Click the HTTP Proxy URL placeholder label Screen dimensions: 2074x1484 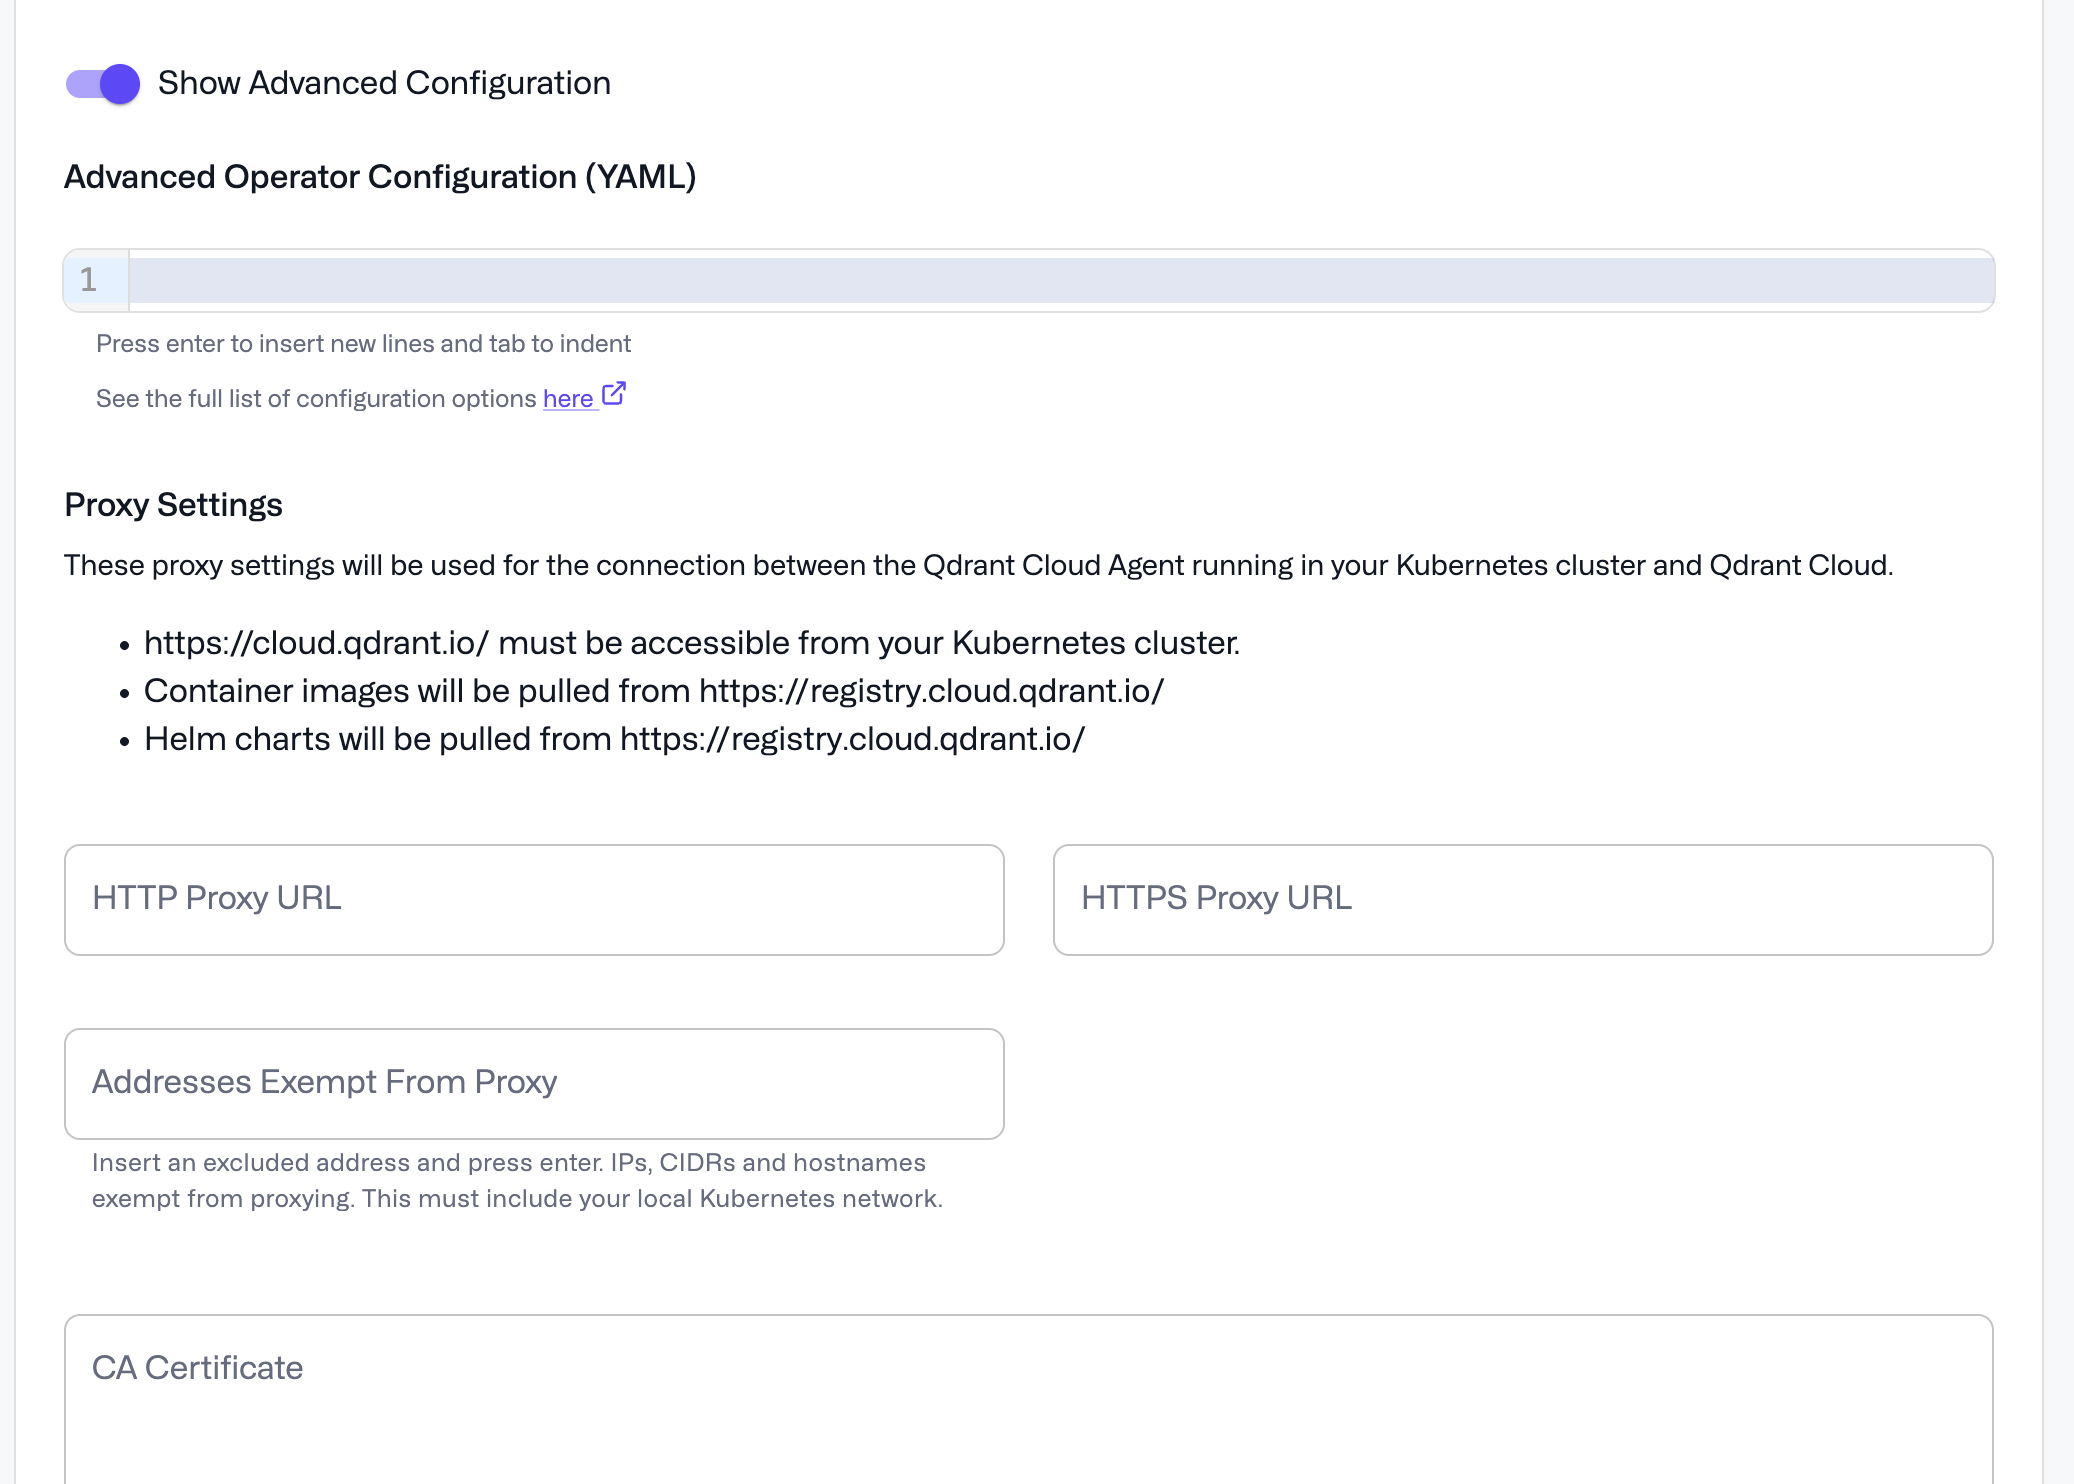215,898
